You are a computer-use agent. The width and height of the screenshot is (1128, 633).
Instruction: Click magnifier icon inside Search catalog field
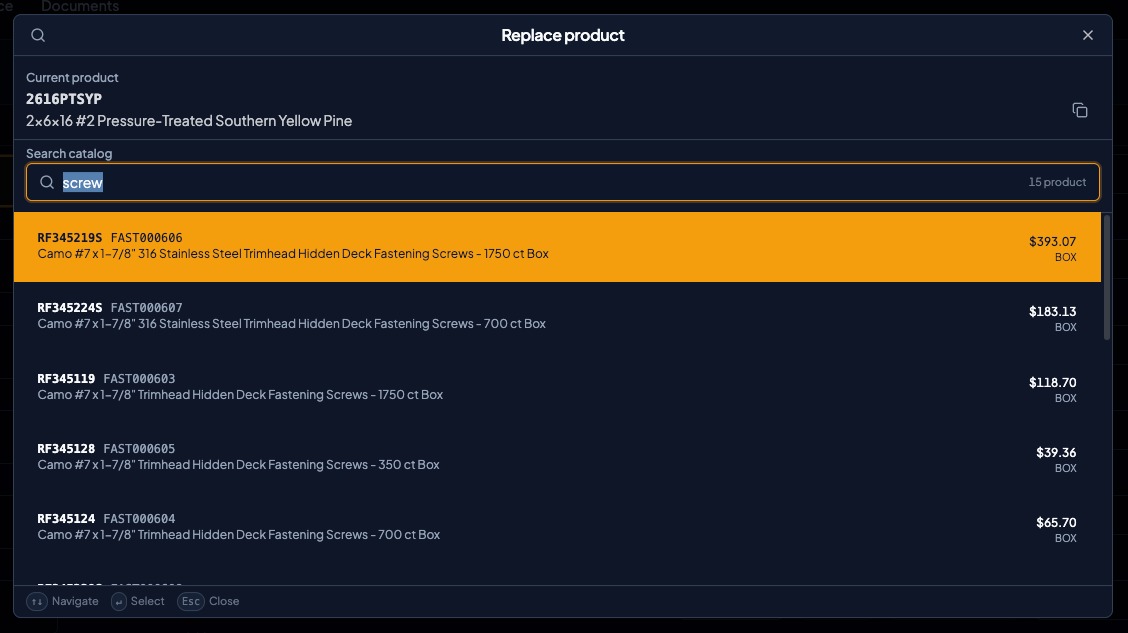47,182
